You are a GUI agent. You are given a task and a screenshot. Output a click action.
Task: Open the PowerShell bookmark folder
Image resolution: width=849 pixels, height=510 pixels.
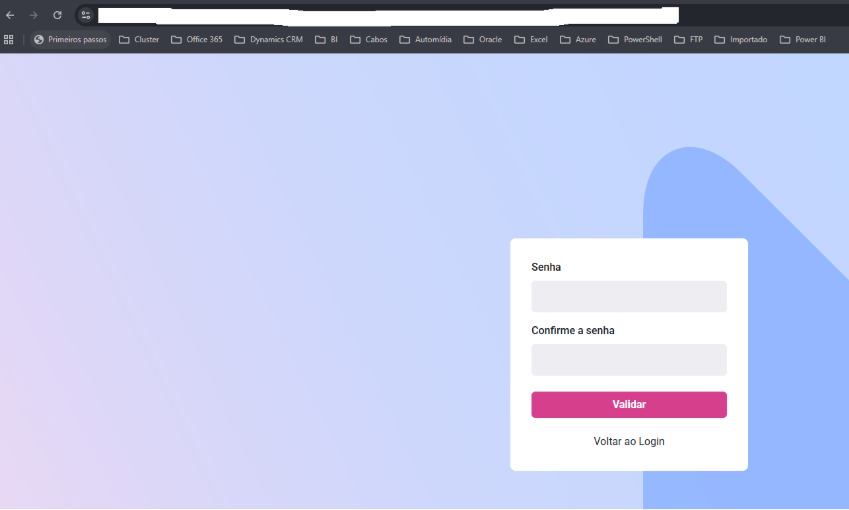click(635, 40)
